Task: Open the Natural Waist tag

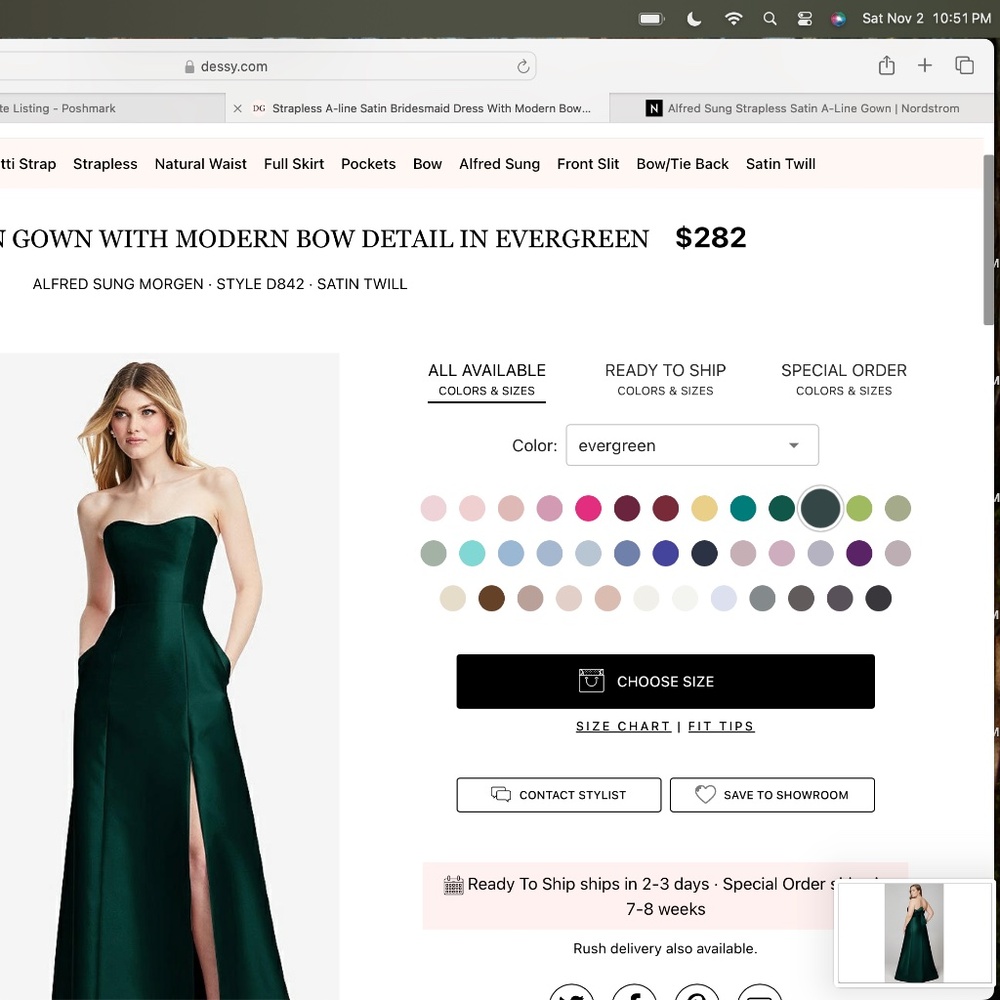Action: [x=200, y=164]
